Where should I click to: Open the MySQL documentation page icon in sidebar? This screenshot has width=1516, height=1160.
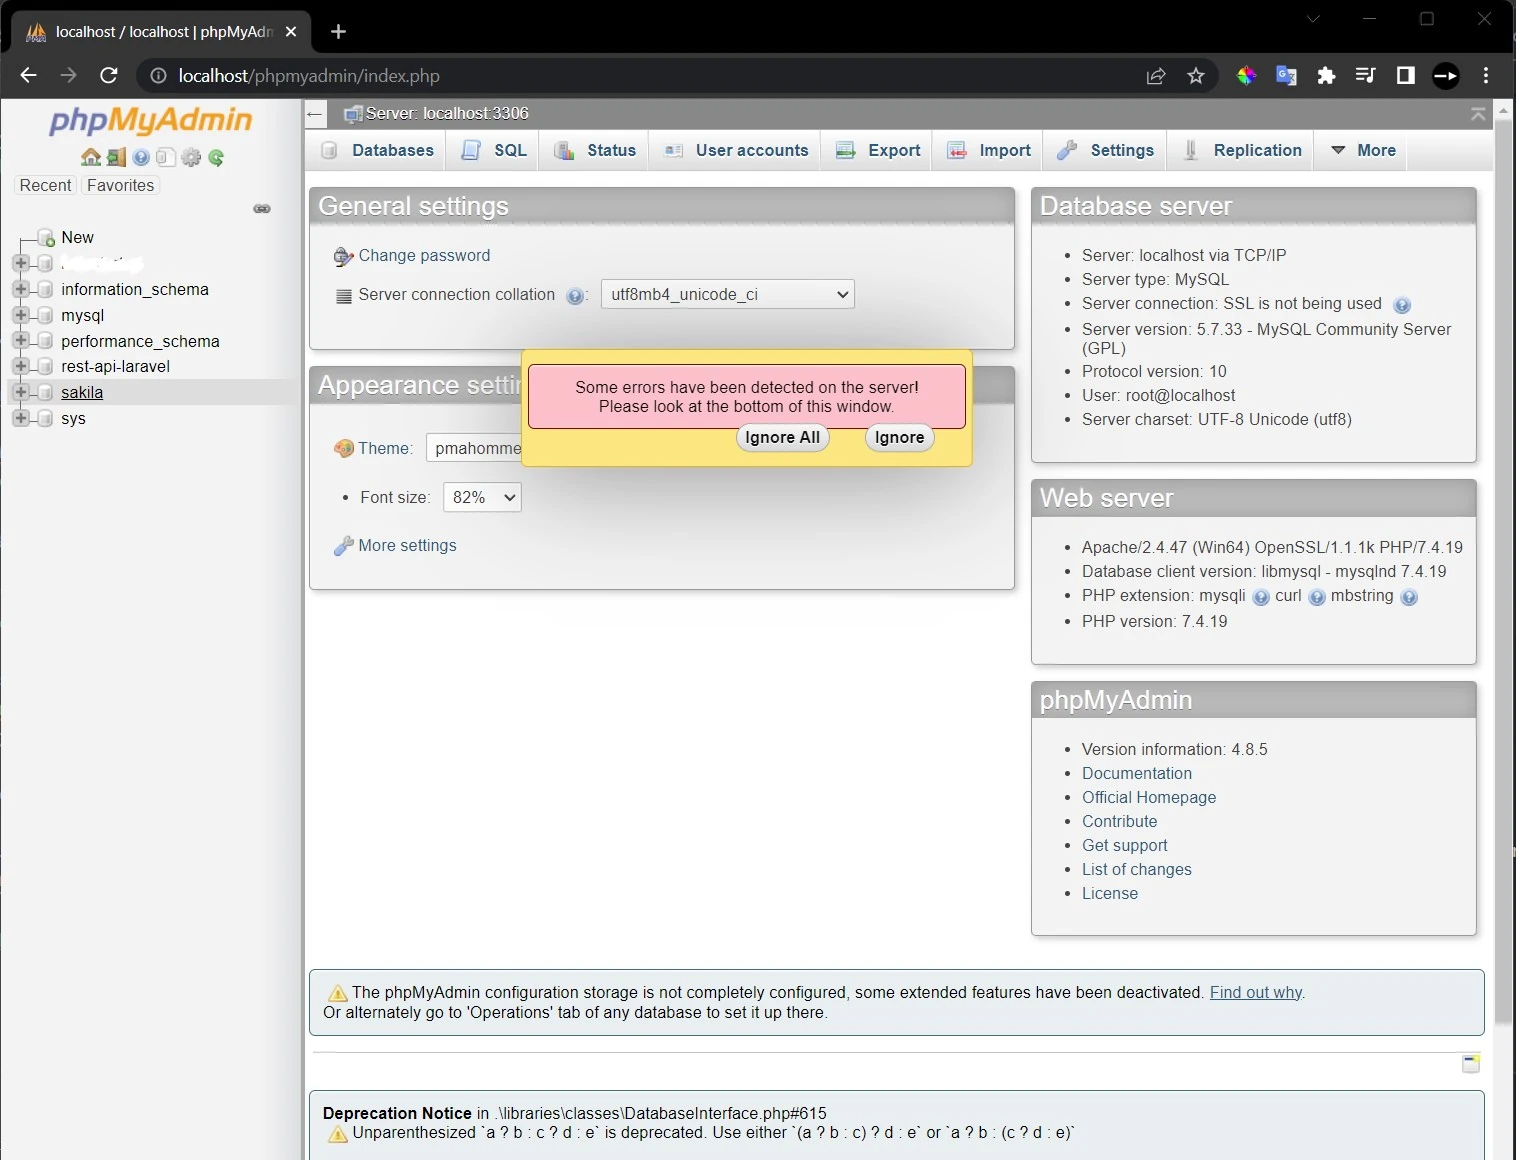click(166, 157)
